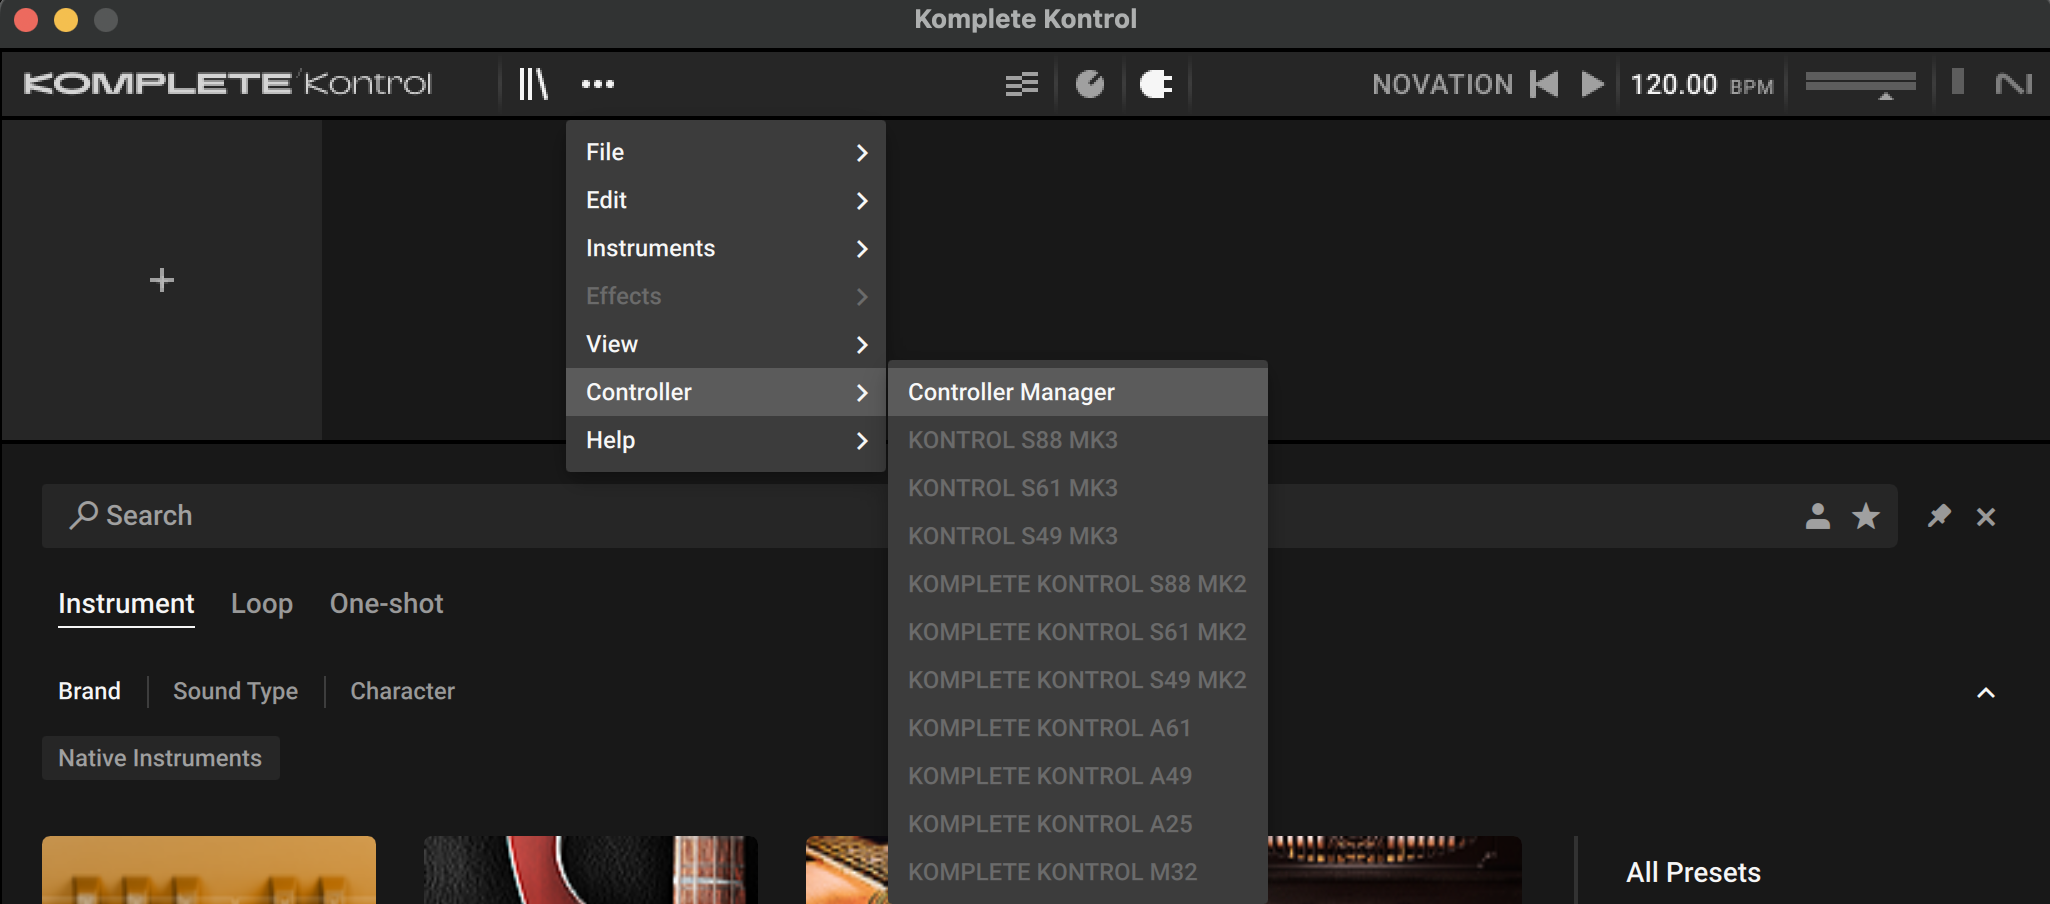Screen dimensions: 2050x904
Task: Toggle user content filter icon
Action: coord(1818,516)
